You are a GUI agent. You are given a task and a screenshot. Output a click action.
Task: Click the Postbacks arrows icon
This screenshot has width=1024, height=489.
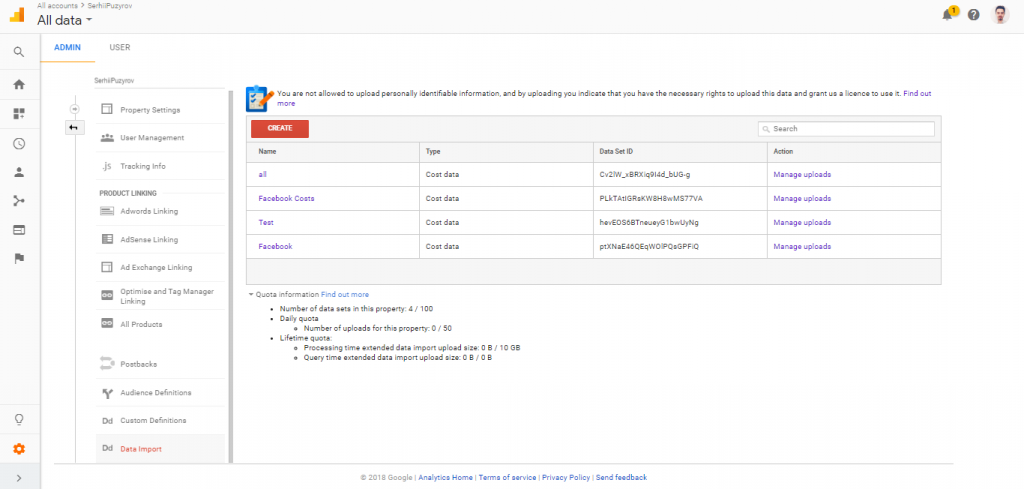(x=107, y=364)
